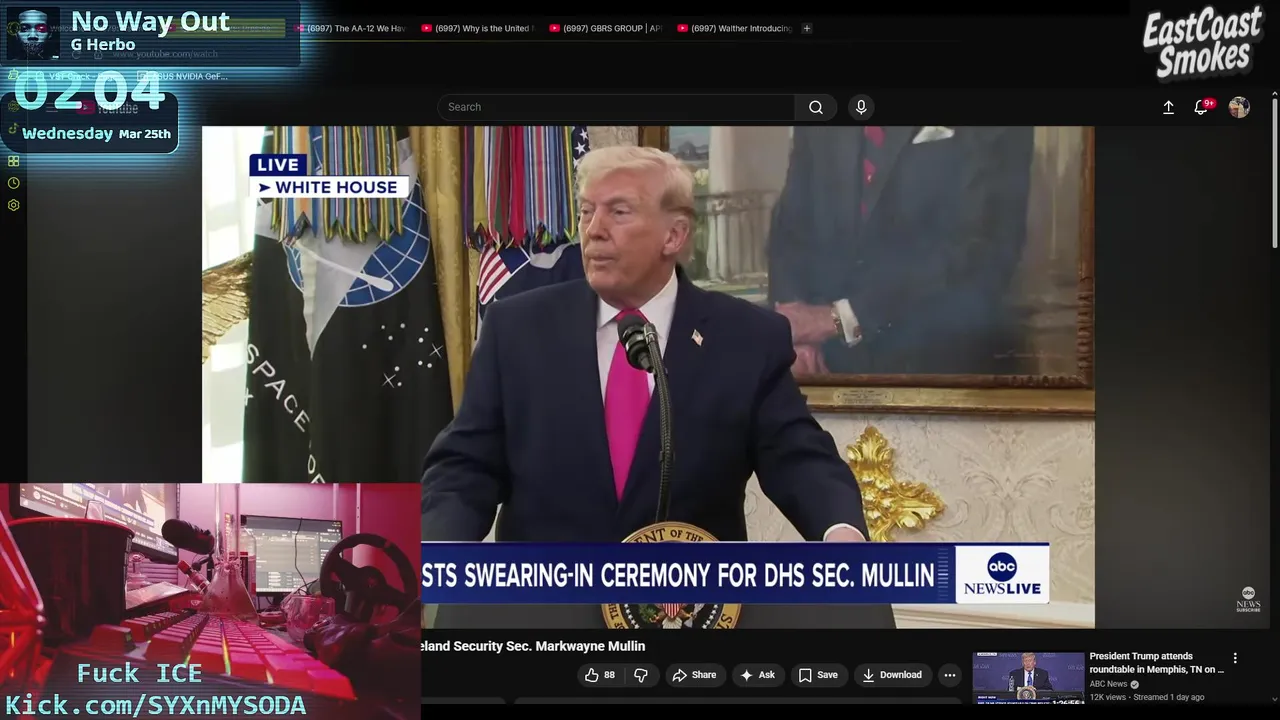Viewport: 1280px width, 720px height.
Task: Click the YouTube search magnifier icon
Action: 816,107
